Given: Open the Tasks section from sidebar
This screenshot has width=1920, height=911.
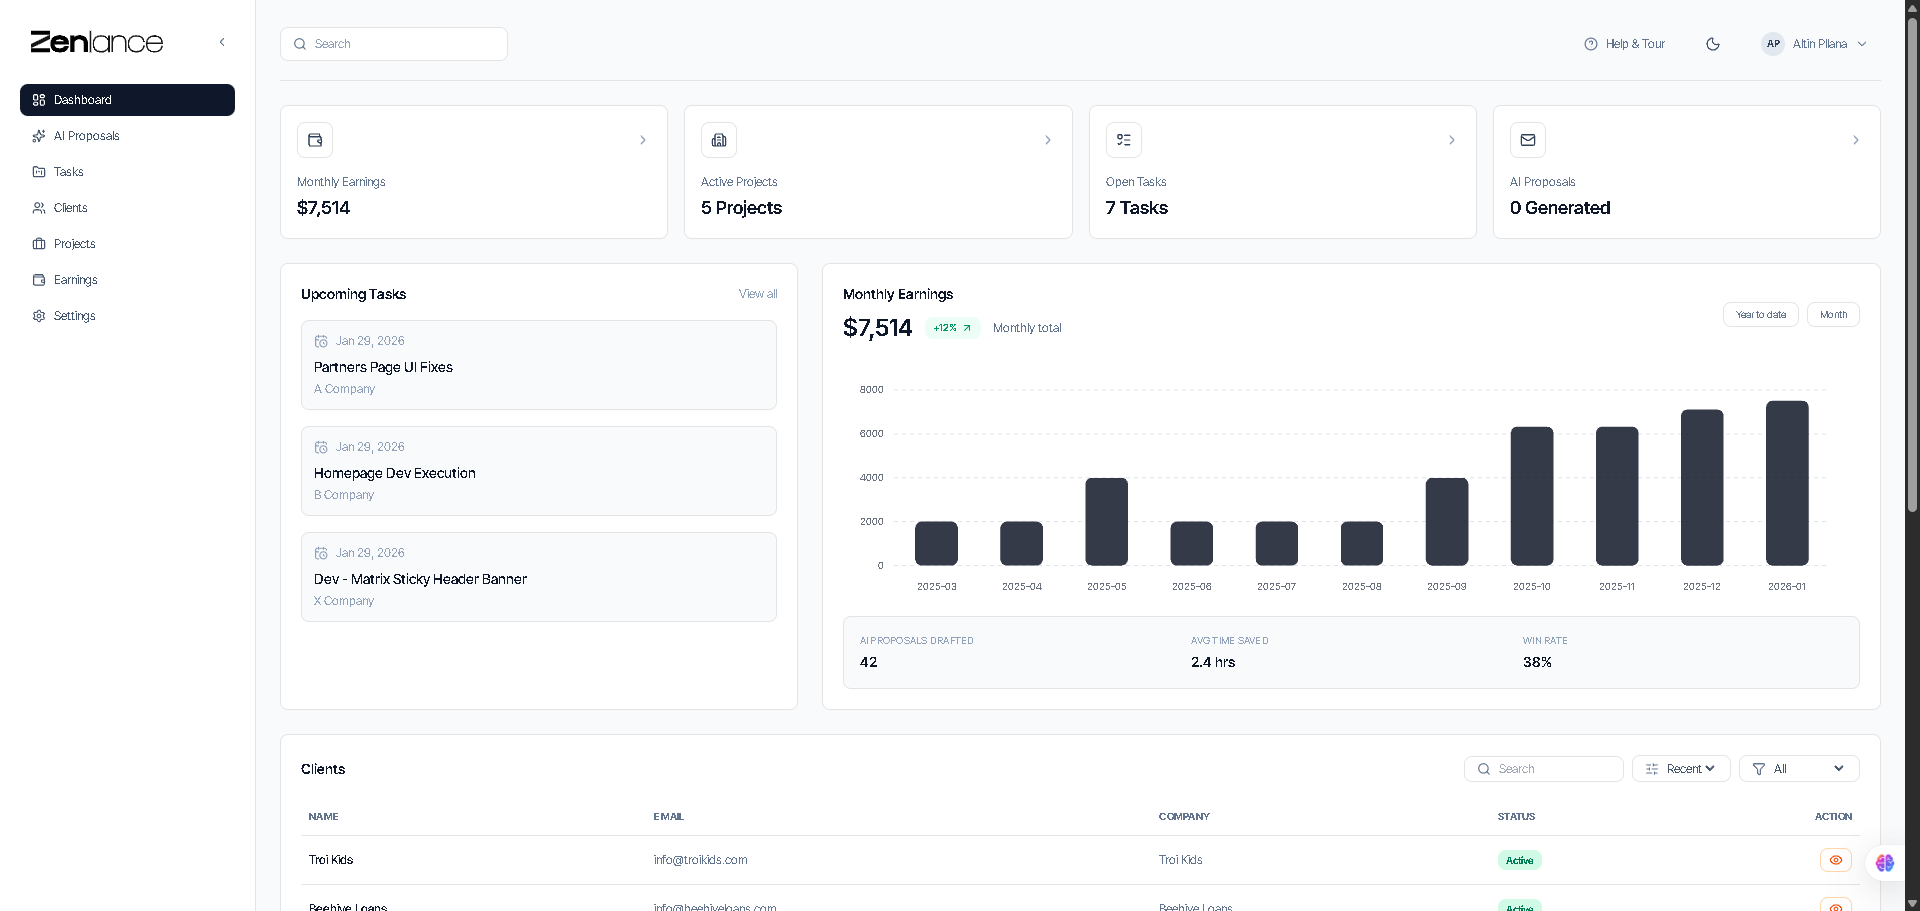Looking at the screenshot, I should click(x=67, y=172).
